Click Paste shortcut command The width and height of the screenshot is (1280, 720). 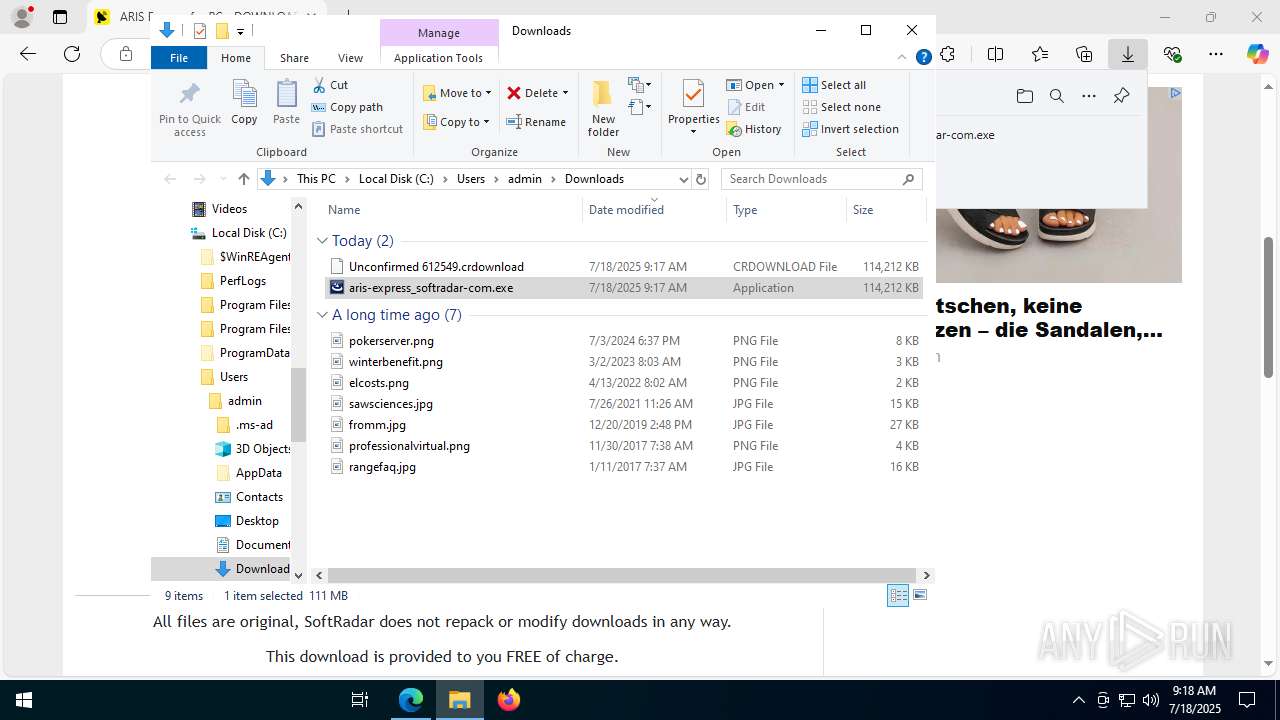click(357, 129)
